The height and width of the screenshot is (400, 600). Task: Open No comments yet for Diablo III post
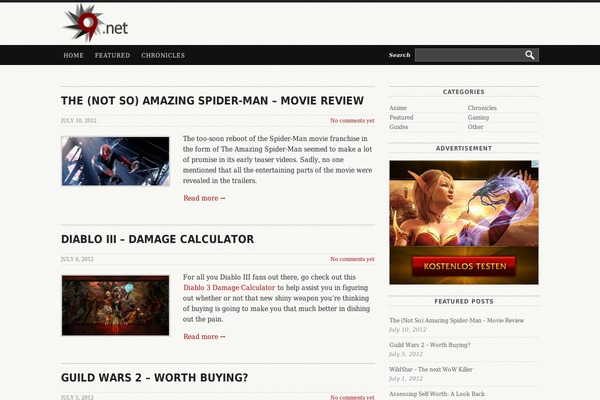pyautogui.click(x=352, y=259)
